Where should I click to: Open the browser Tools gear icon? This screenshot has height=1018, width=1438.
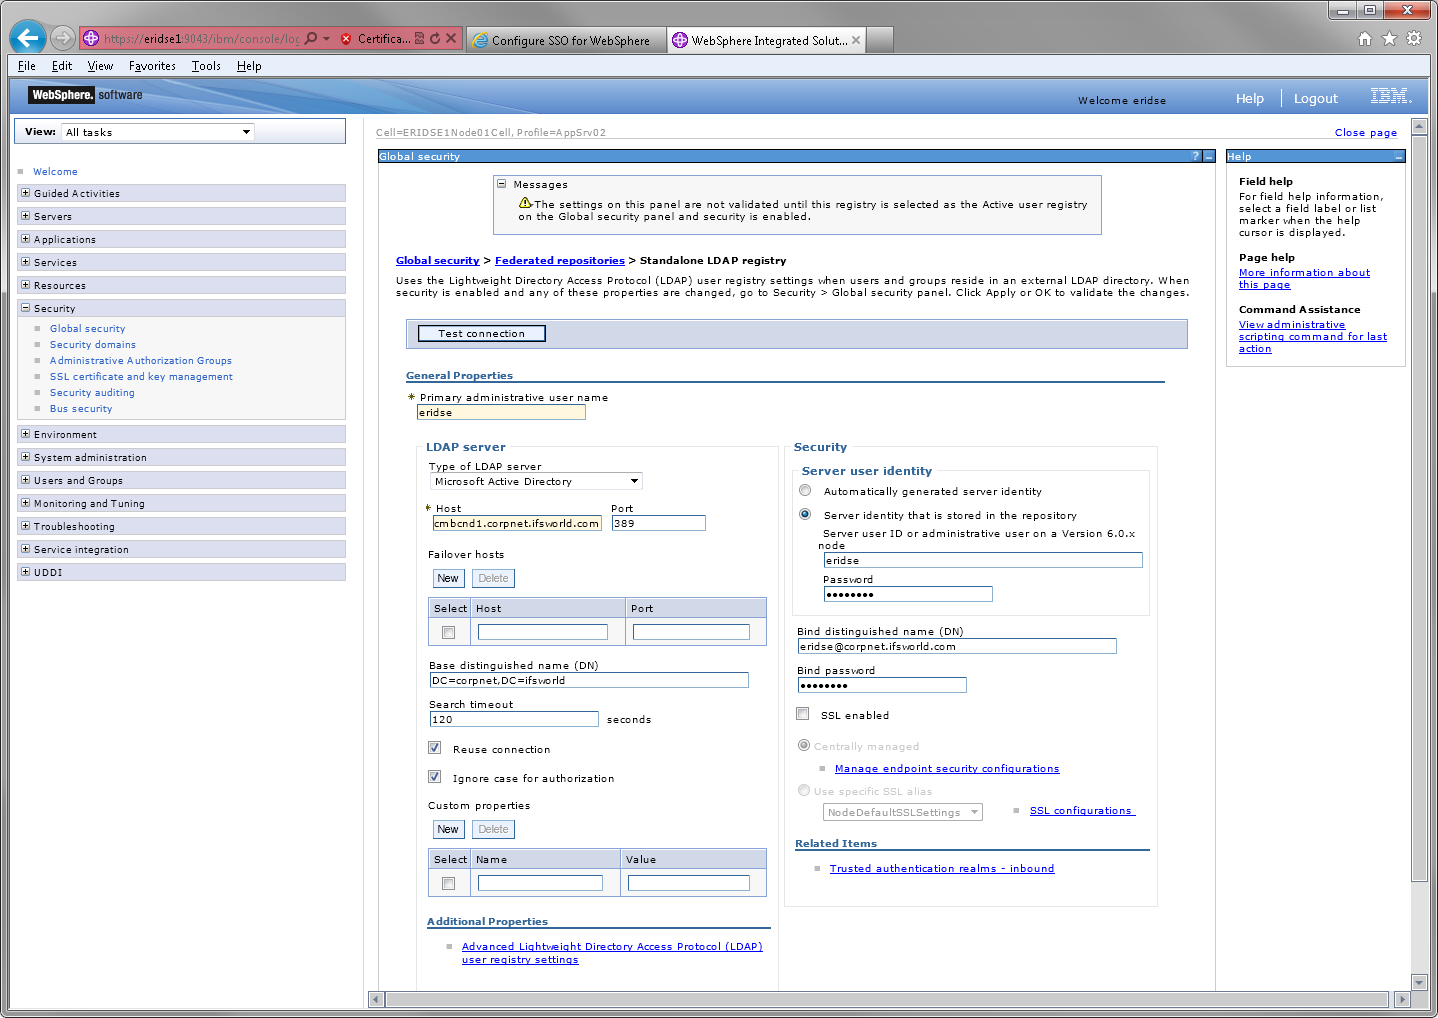pyautogui.click(x=1413, y=39)
